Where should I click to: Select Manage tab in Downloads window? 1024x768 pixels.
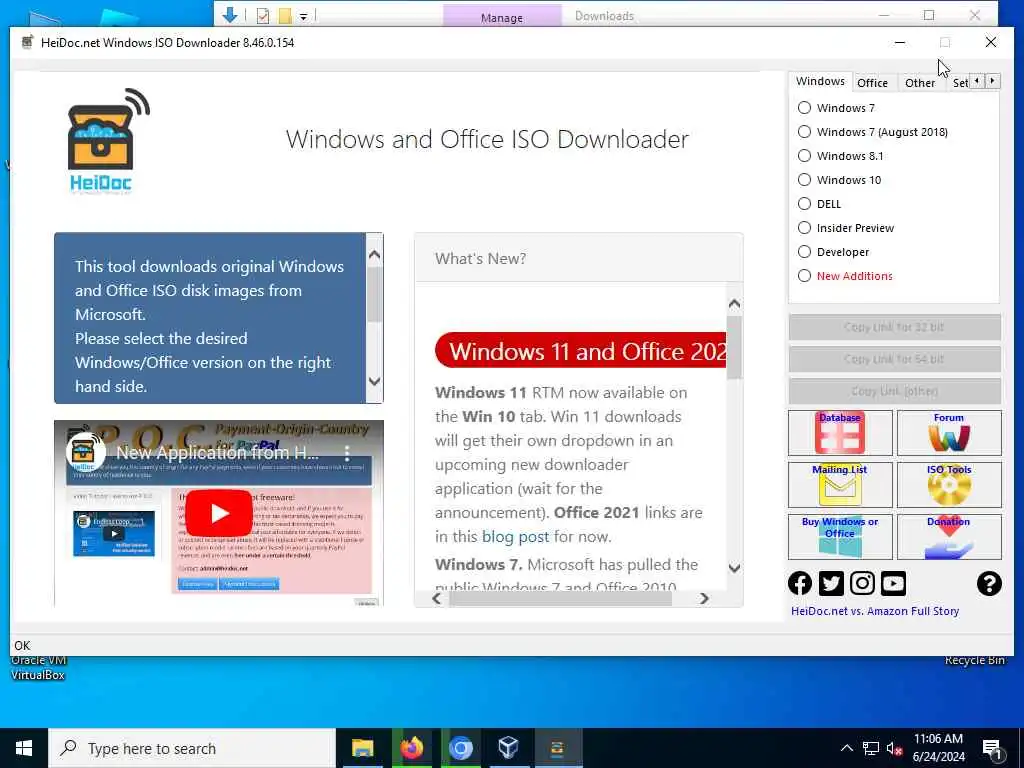pos(502,17)
